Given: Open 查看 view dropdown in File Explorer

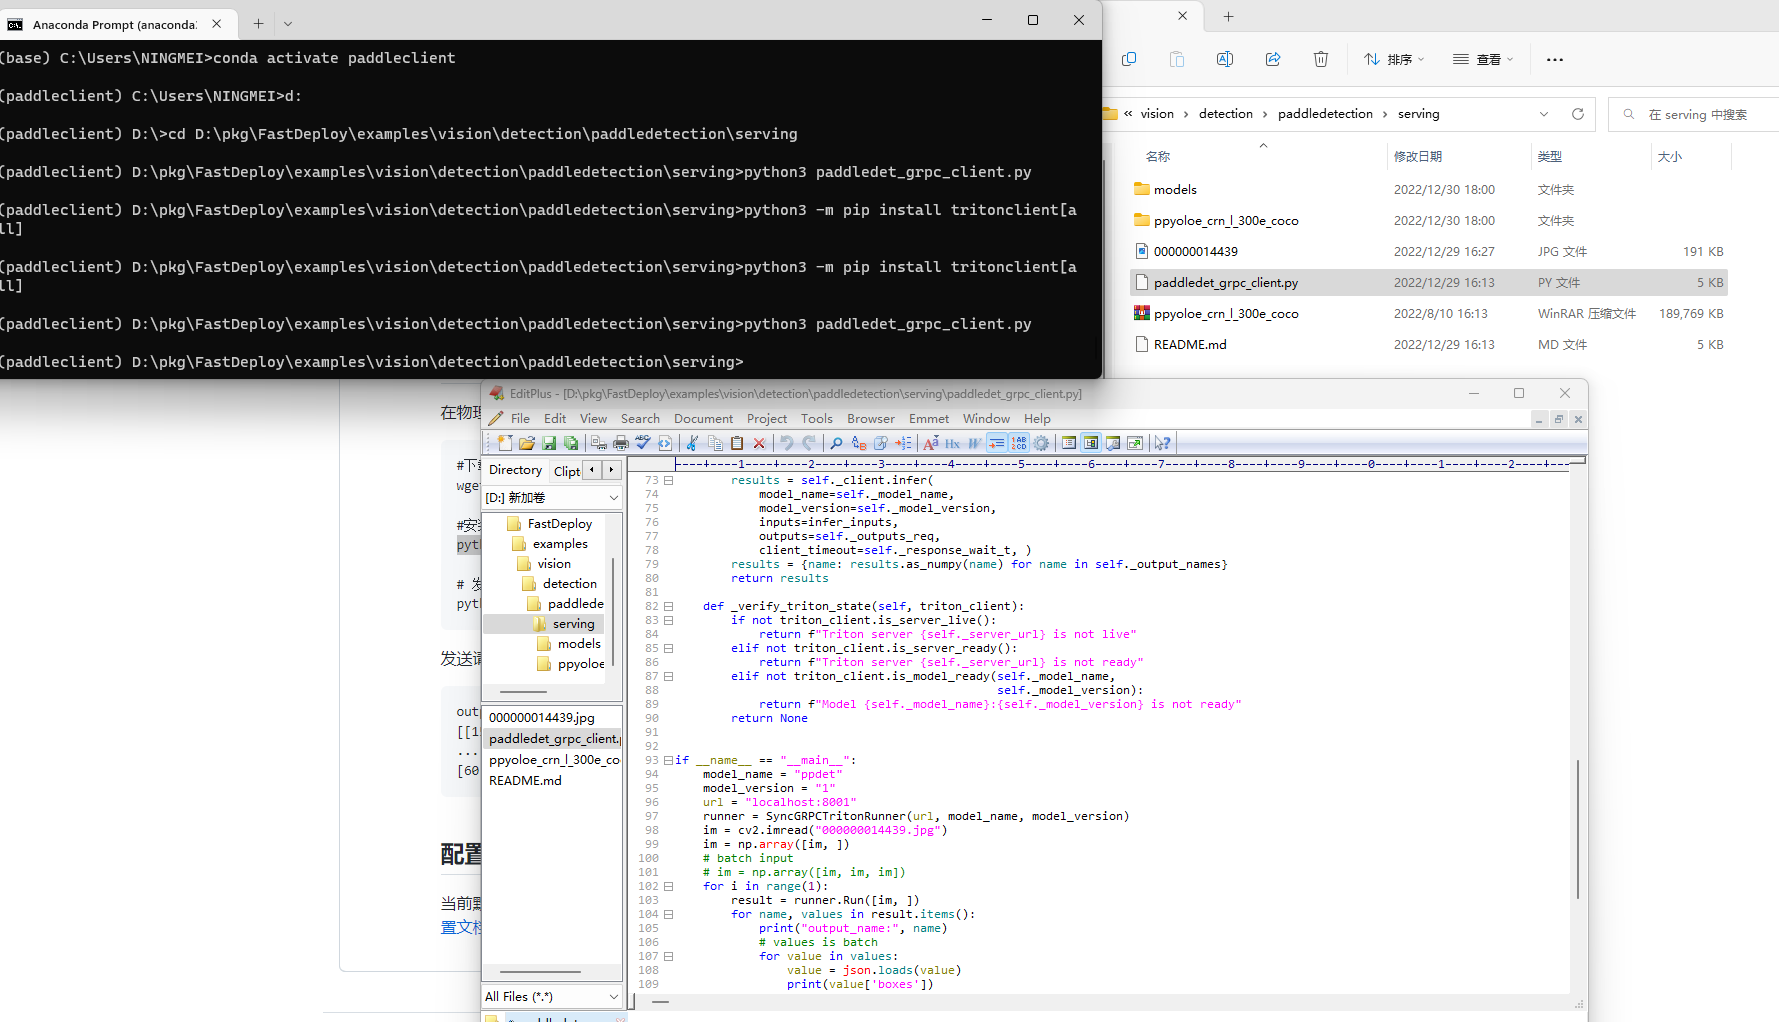Looking at the screenshot, I should tap(1483, 59).
